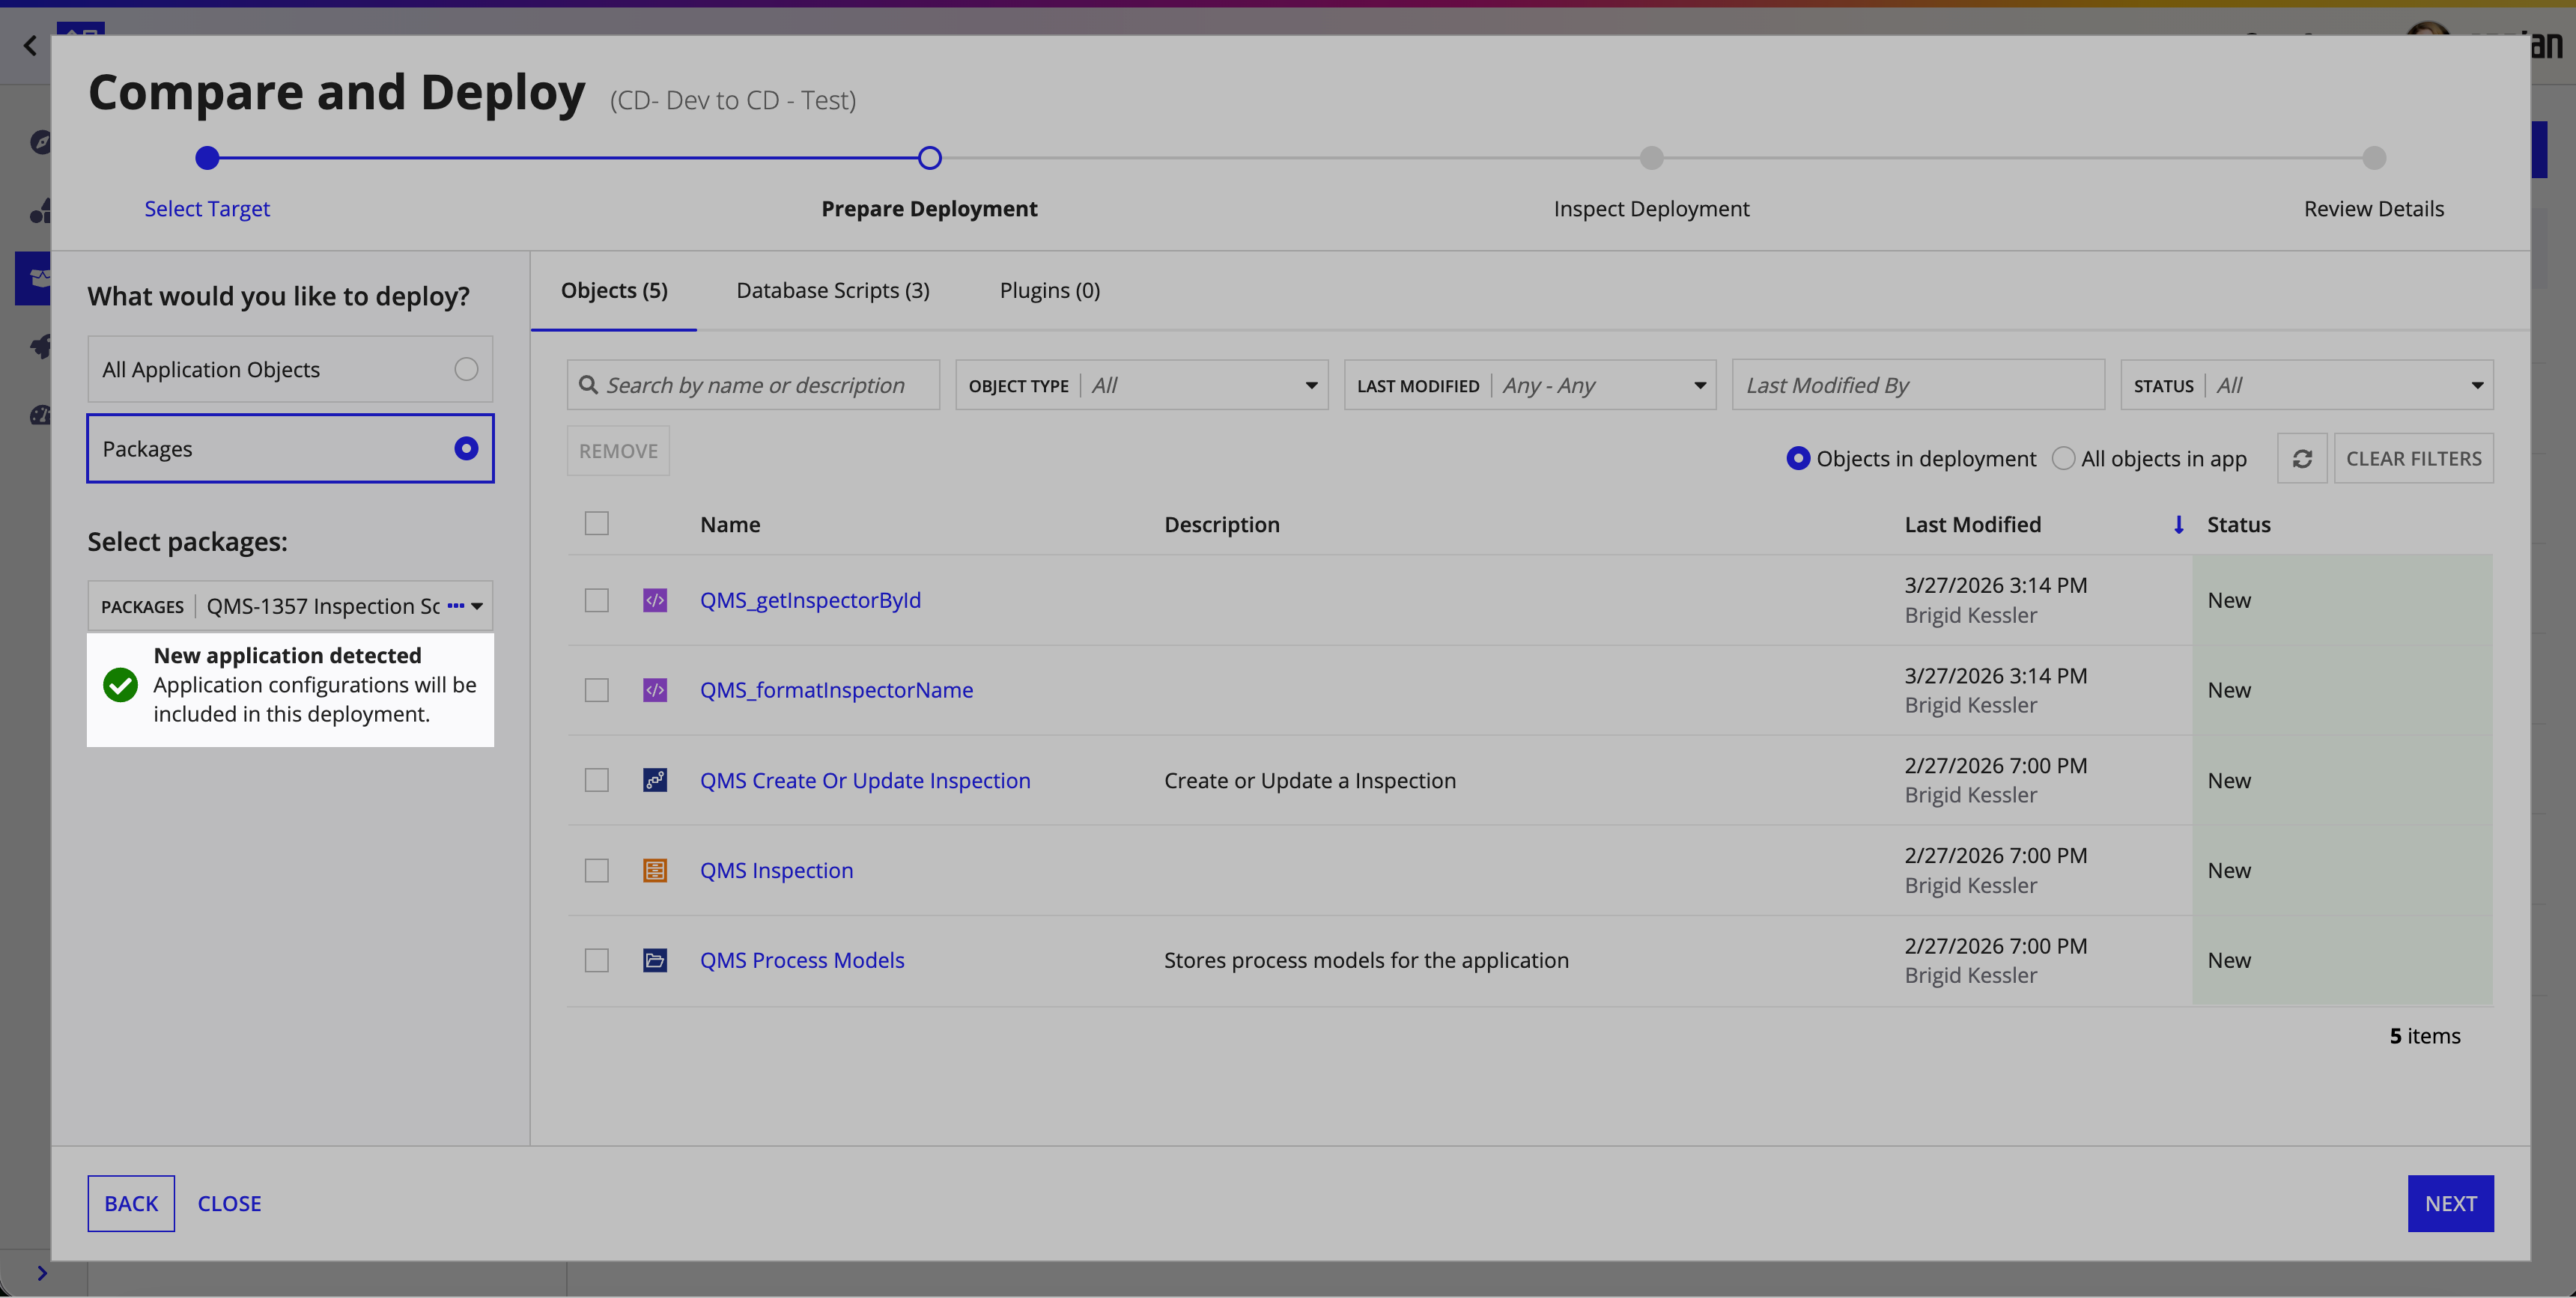This screenshot has height=1298, width=2576.
Task: Click the process model icon beside QMS Create Or Update Inspection
Action: click(655, 780)
